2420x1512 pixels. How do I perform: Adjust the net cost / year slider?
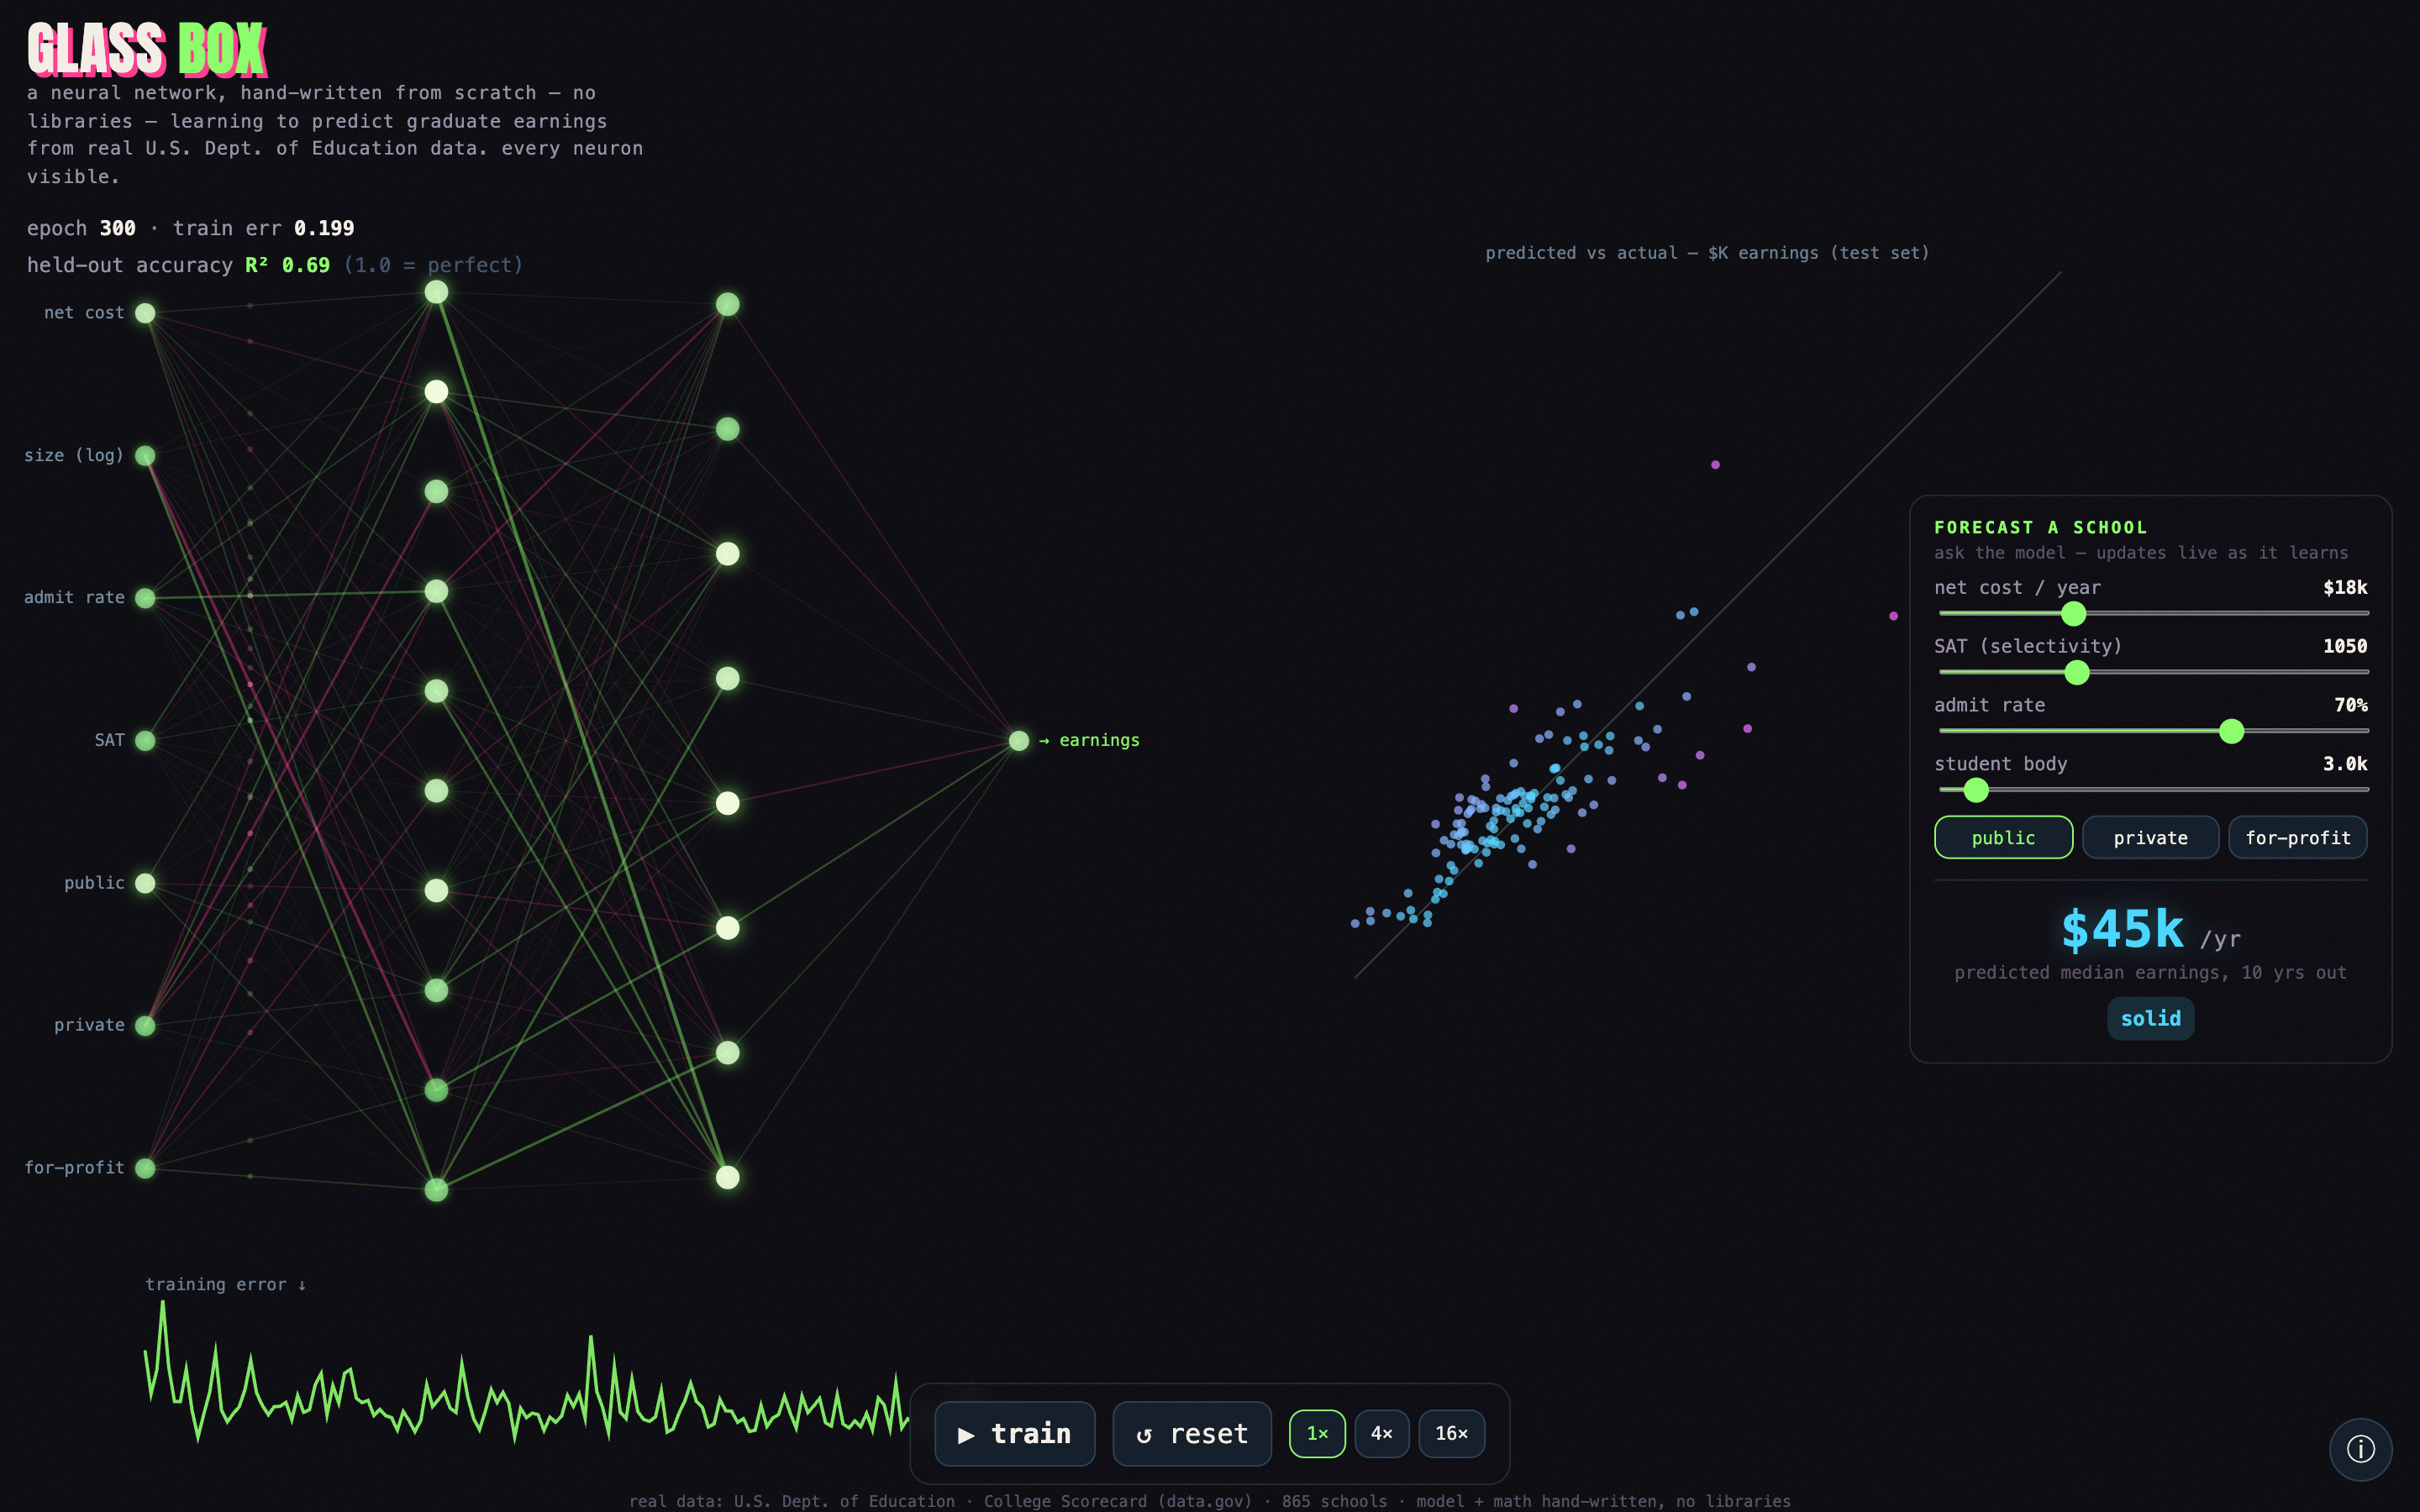tap(2153, 613)
